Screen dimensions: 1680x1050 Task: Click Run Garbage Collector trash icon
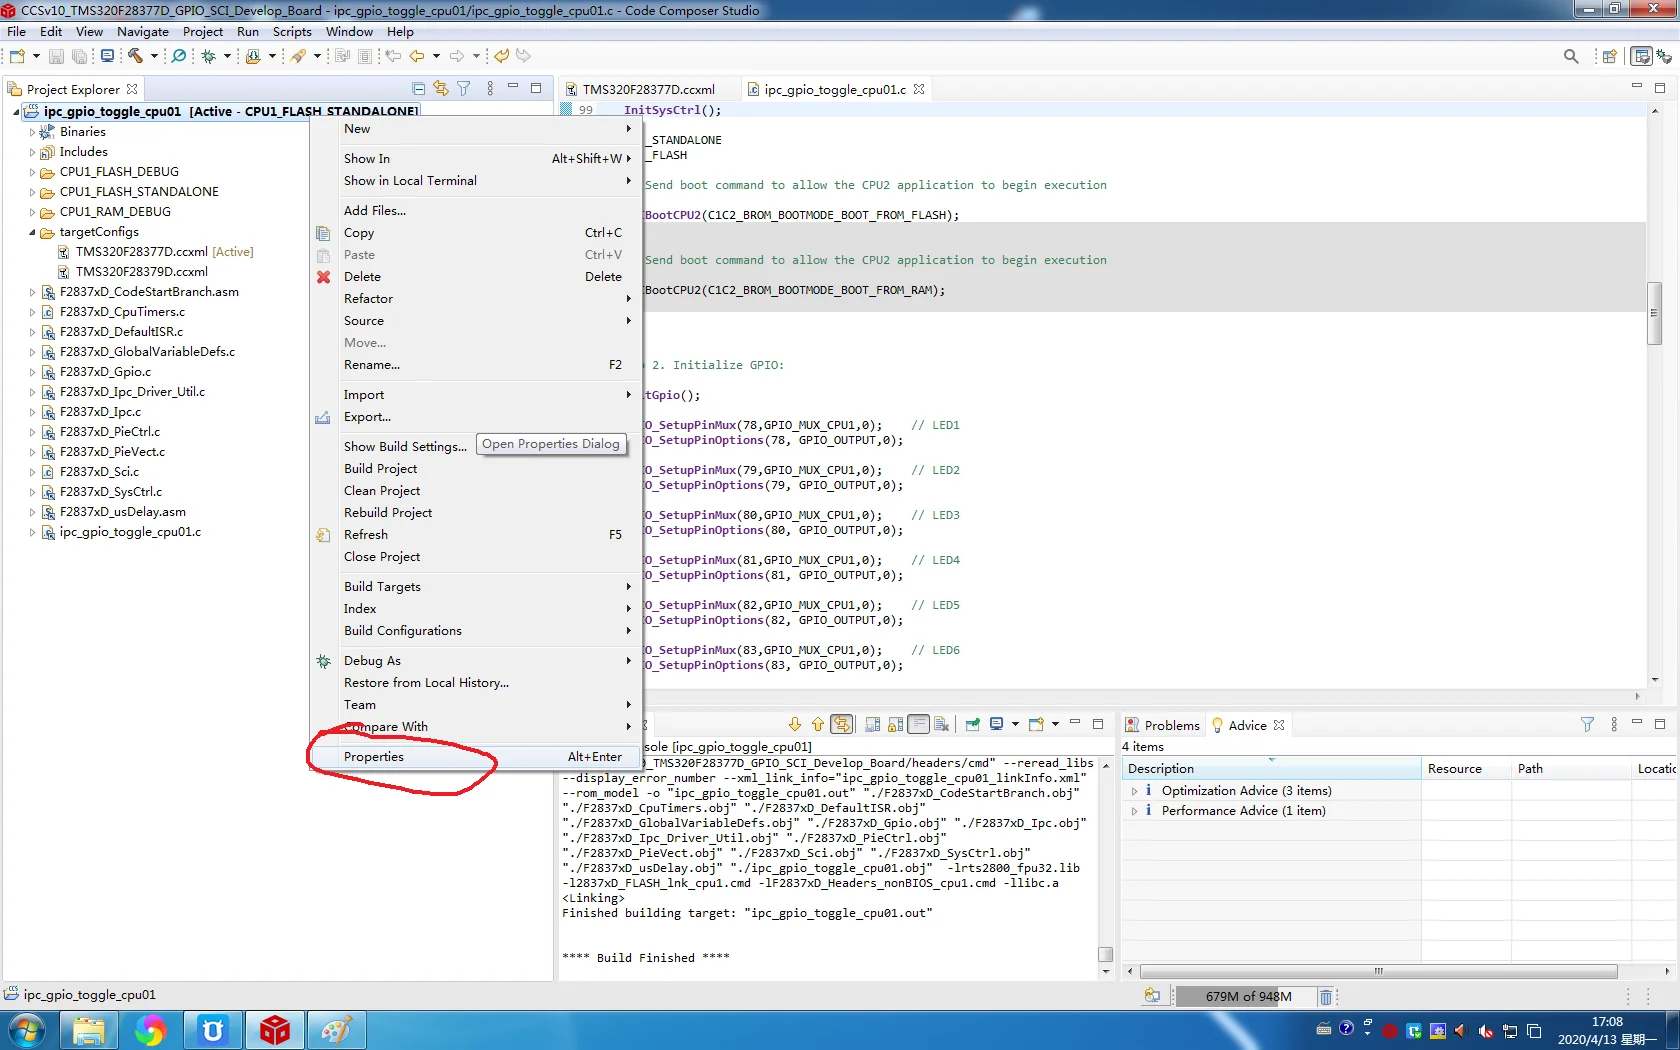[x=1326, y=997]
